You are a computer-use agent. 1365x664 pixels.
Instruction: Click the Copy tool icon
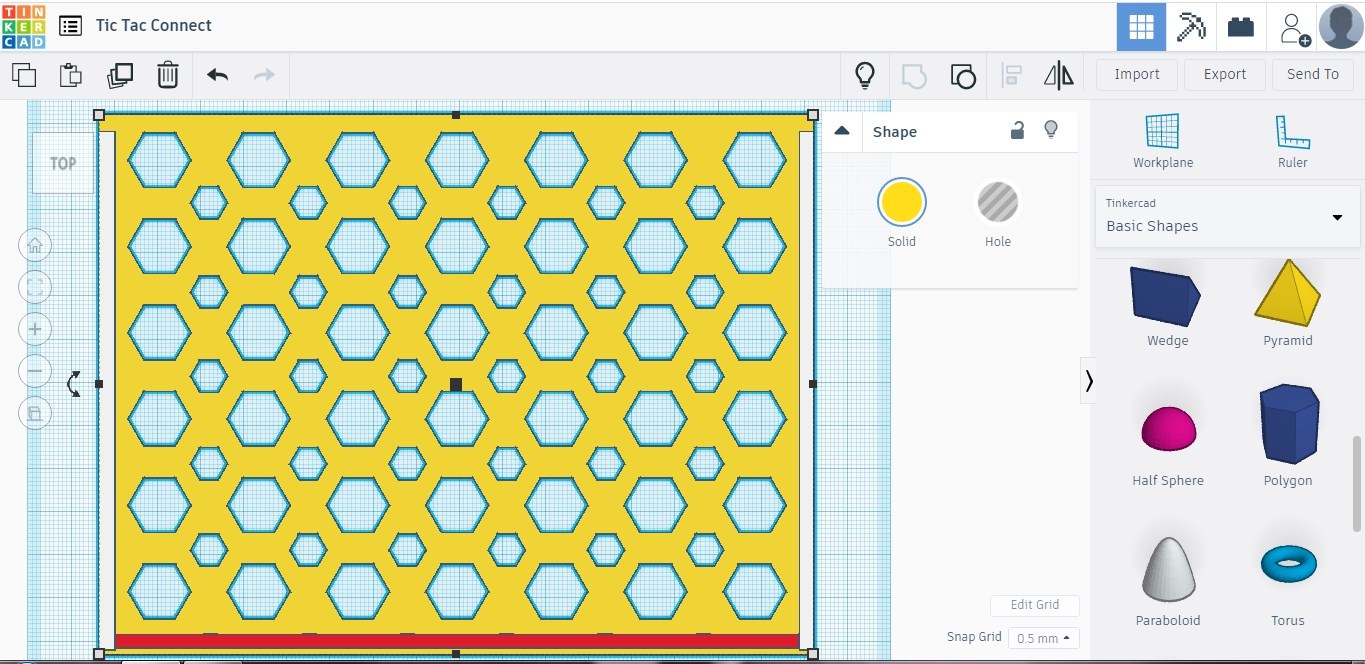(x=23, y=74)
